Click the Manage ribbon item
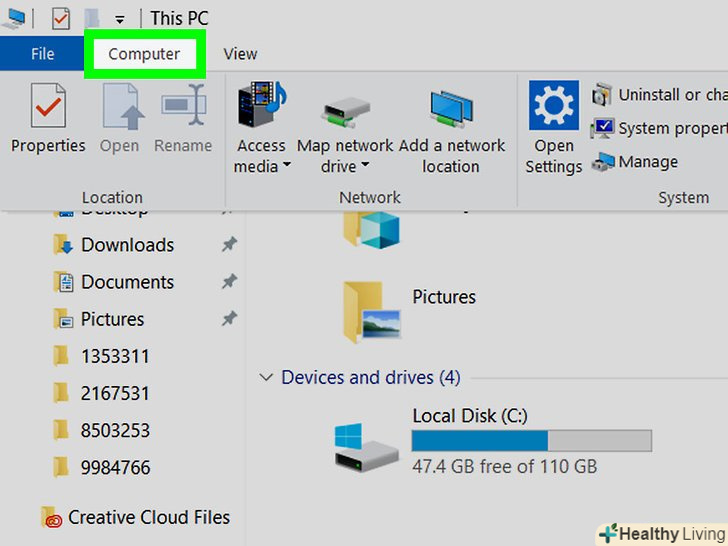Viewport: 728px width, 546px height. coord(635,162)
